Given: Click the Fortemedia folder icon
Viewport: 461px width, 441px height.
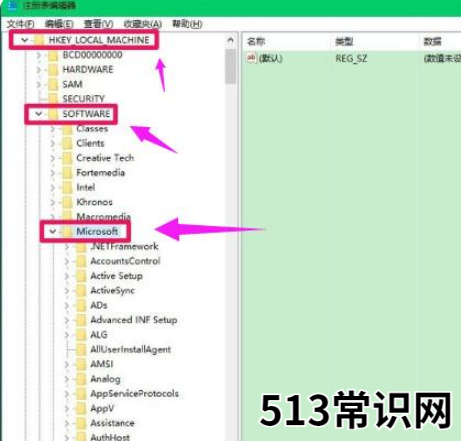Looking at the screenshot, I should [67, 173].
